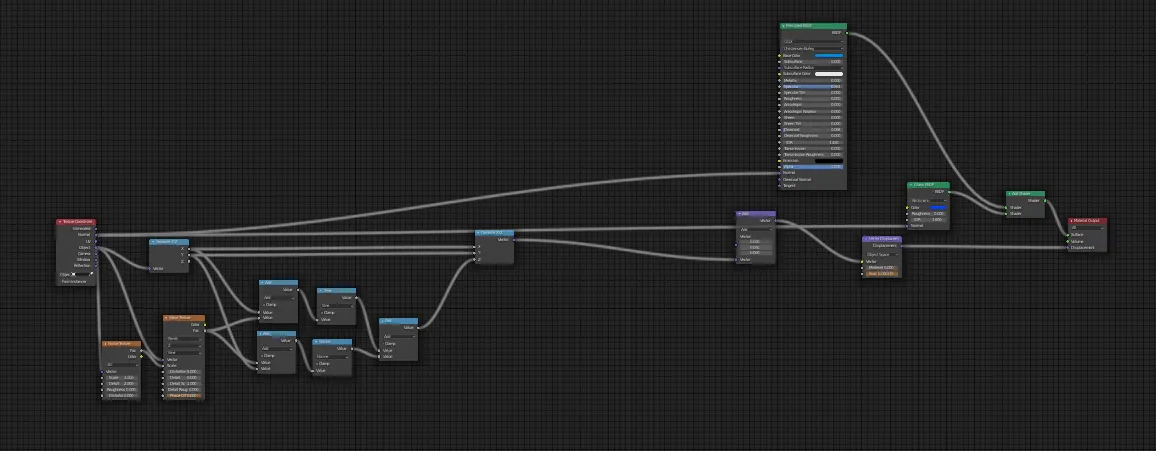Open the 3D dimensions dropdown in Noise Texture
This screenshot has width=1156, height=451.
point(121,365)
